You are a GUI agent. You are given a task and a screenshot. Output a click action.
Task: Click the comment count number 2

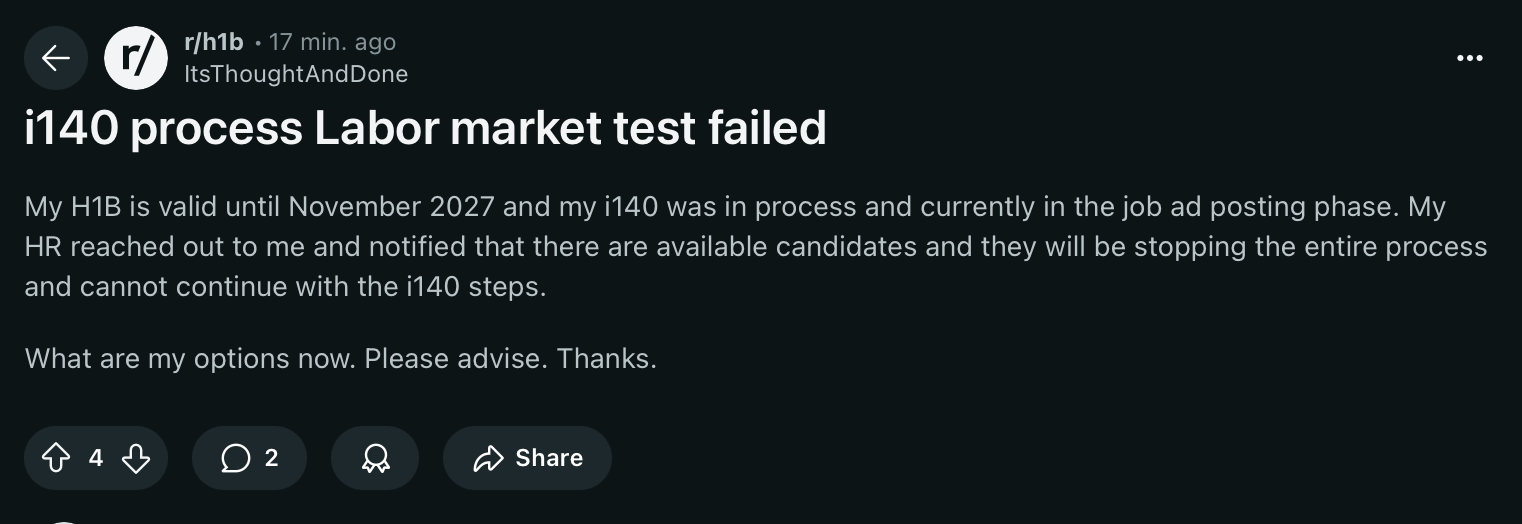271,458
